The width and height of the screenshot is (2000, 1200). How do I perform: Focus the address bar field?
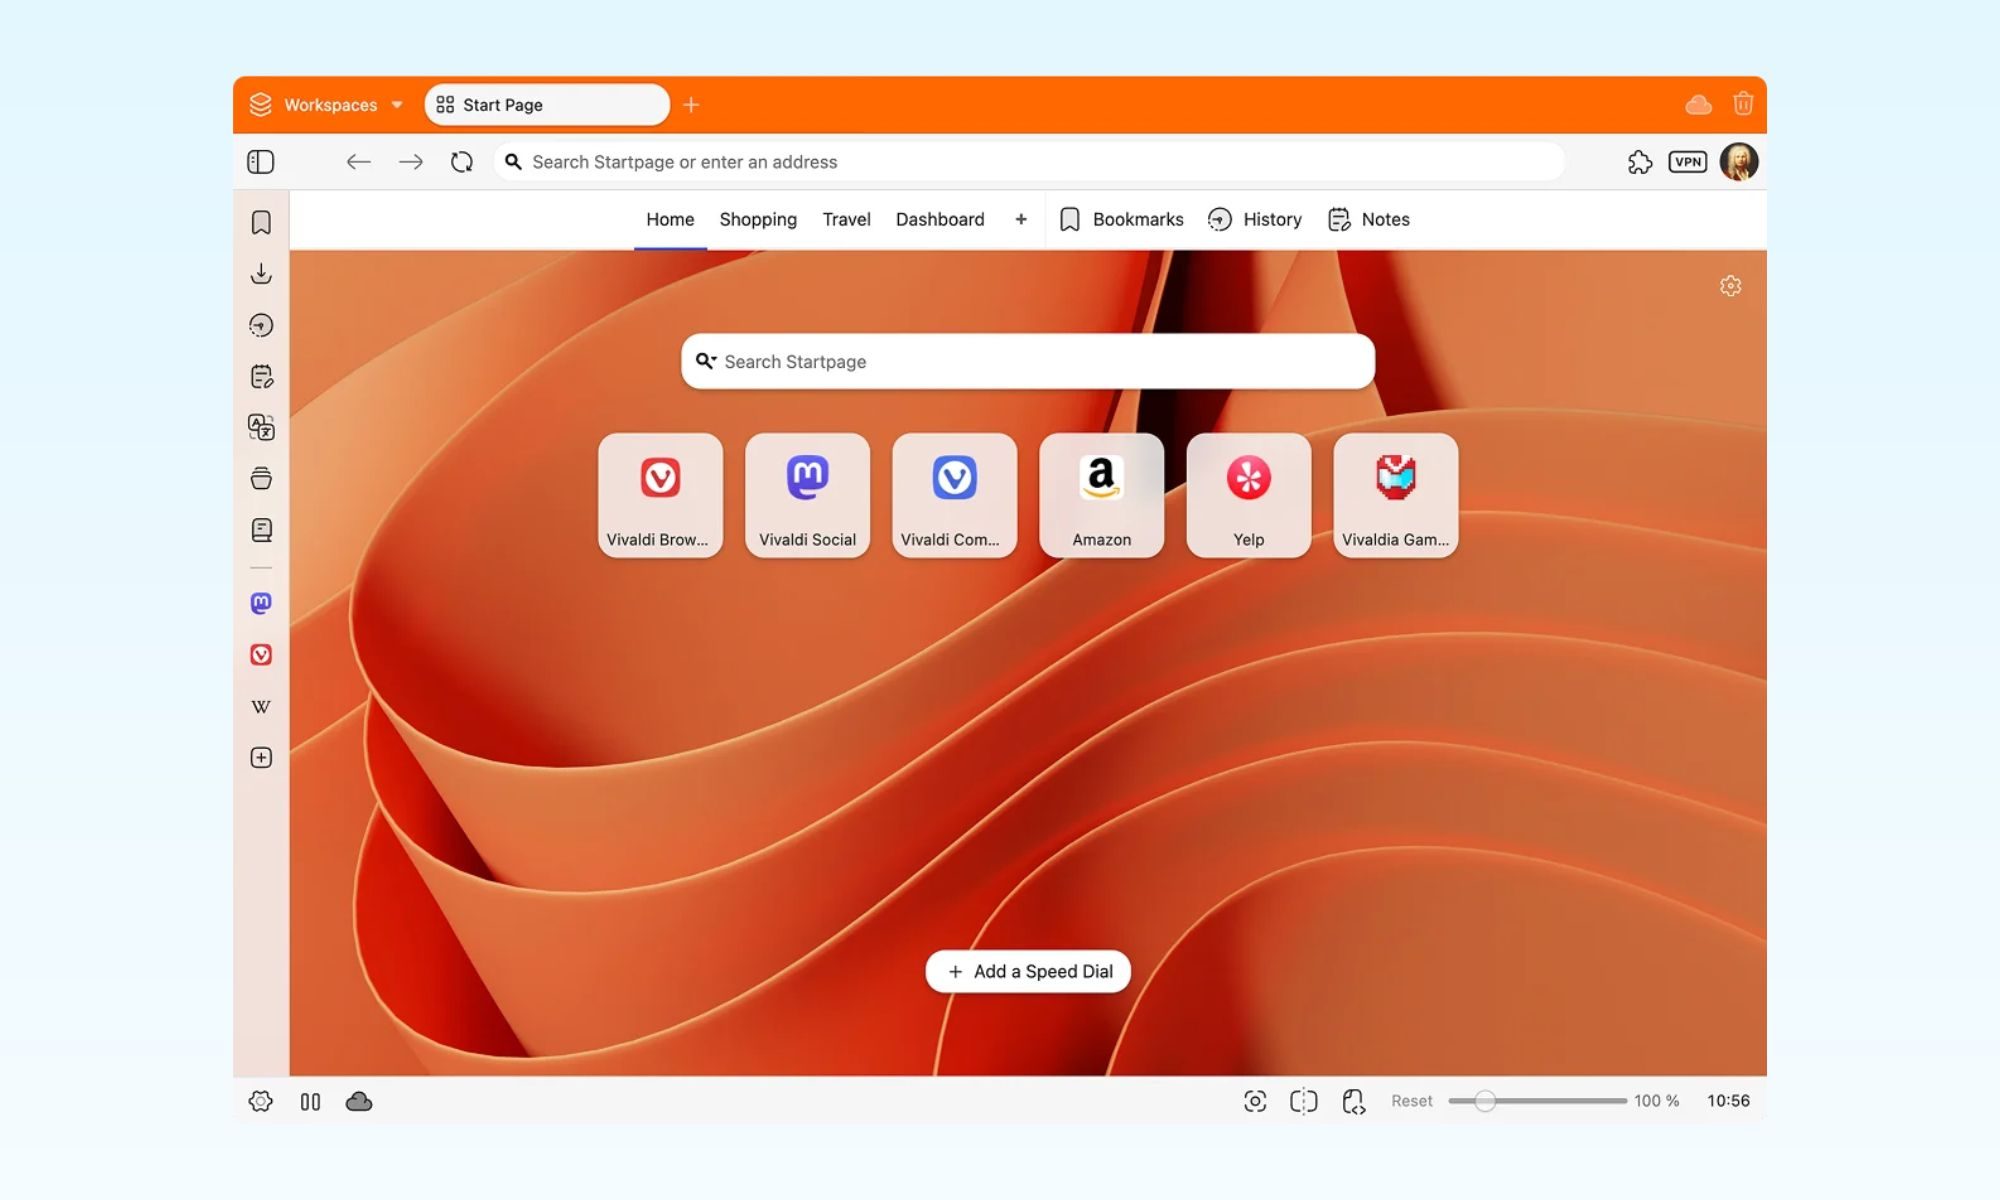click(1029, 162)
